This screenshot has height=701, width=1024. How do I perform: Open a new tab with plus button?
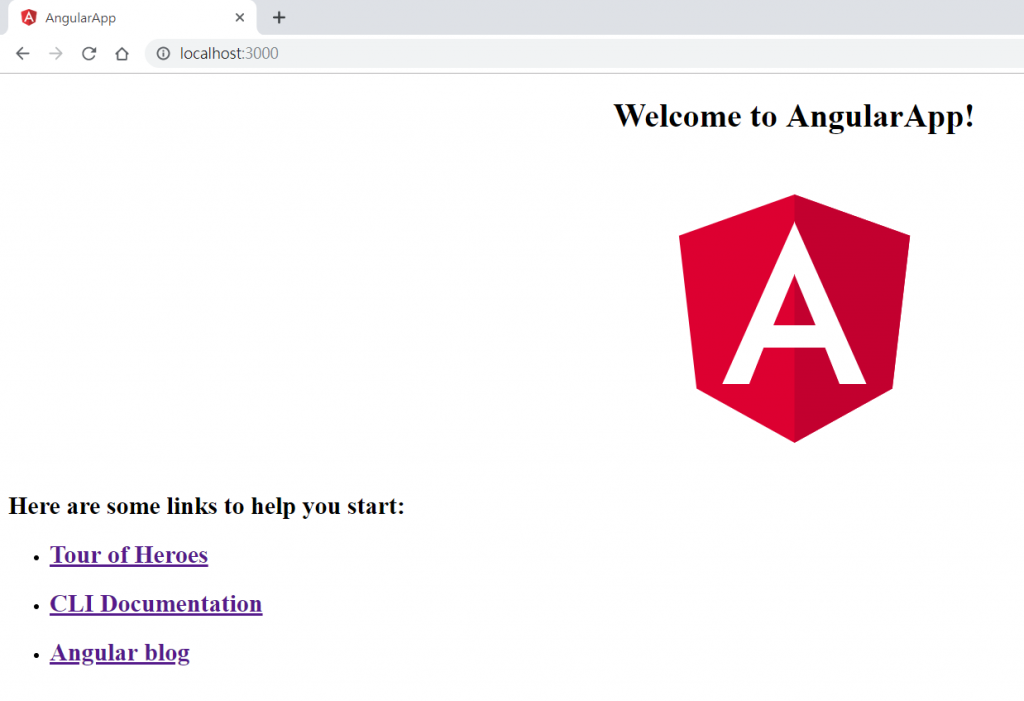coord(279,18)
